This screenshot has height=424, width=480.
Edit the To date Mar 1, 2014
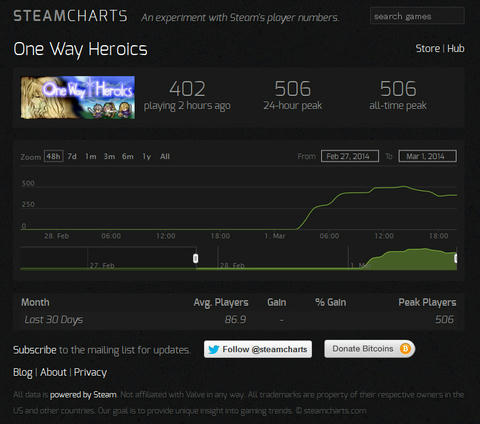coord(427,156)
